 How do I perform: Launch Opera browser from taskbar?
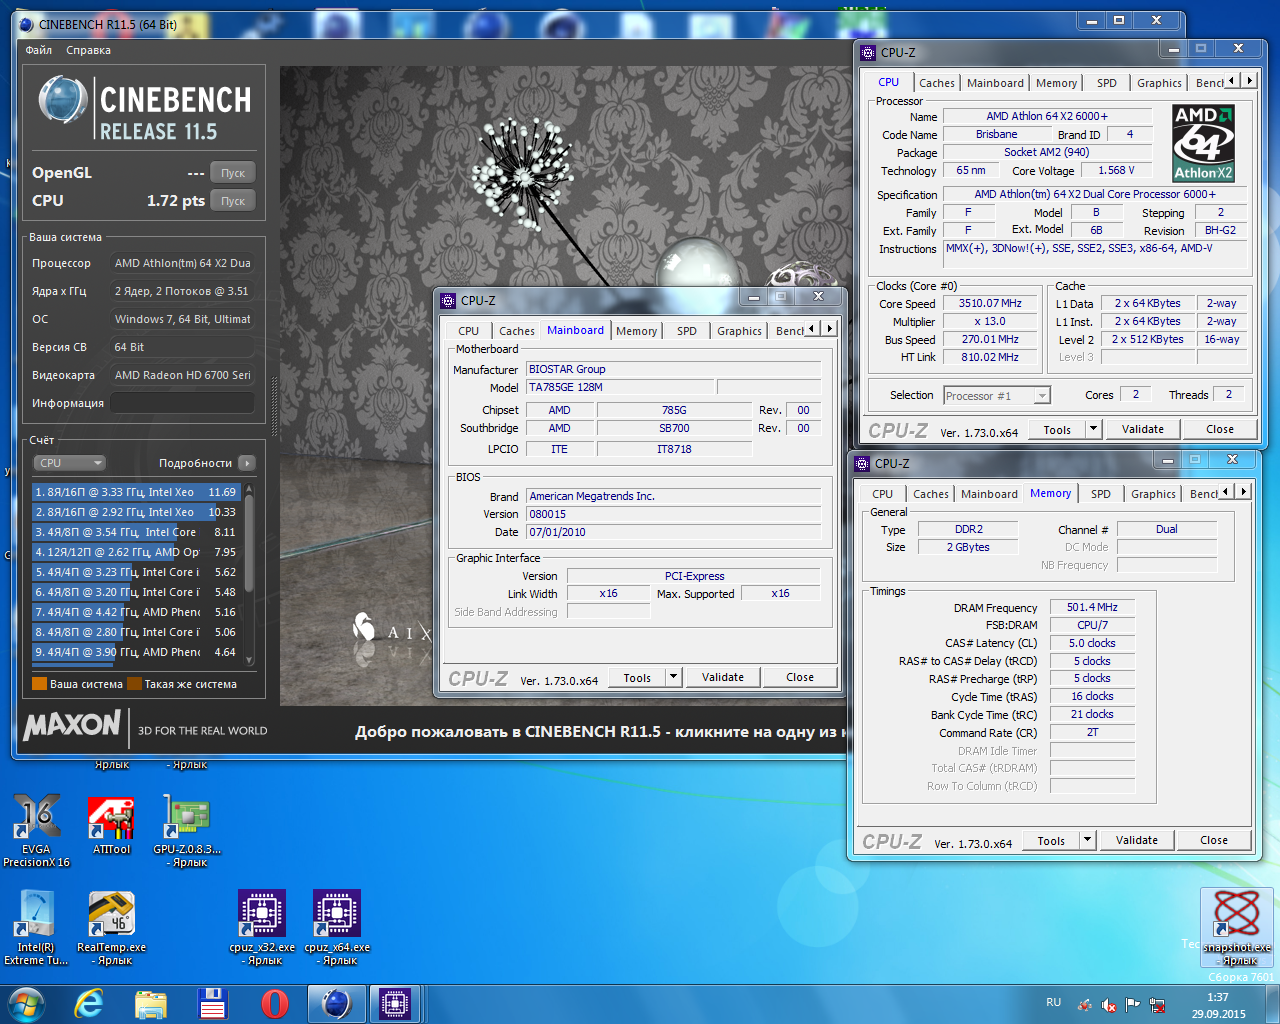(x=275, y=1004)
